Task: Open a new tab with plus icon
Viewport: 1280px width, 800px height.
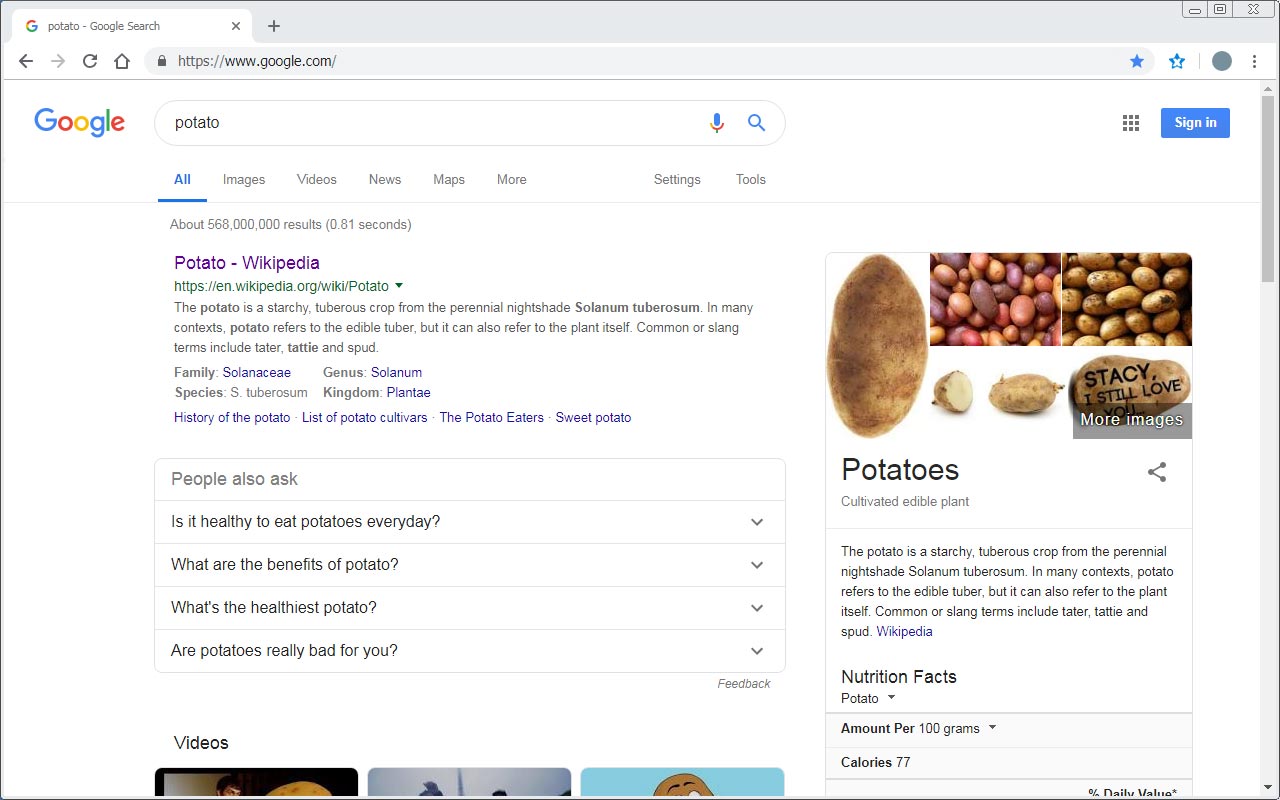Action: (x=274, y=26)
